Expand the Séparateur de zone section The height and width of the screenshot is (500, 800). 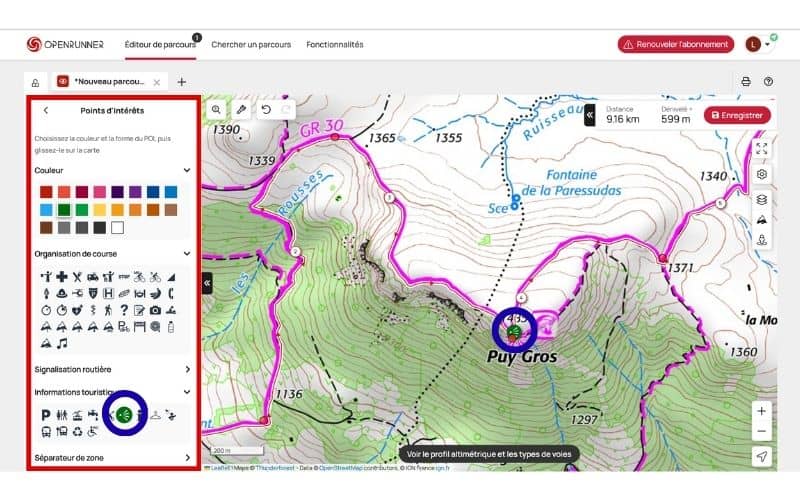(x=186, y=458)
